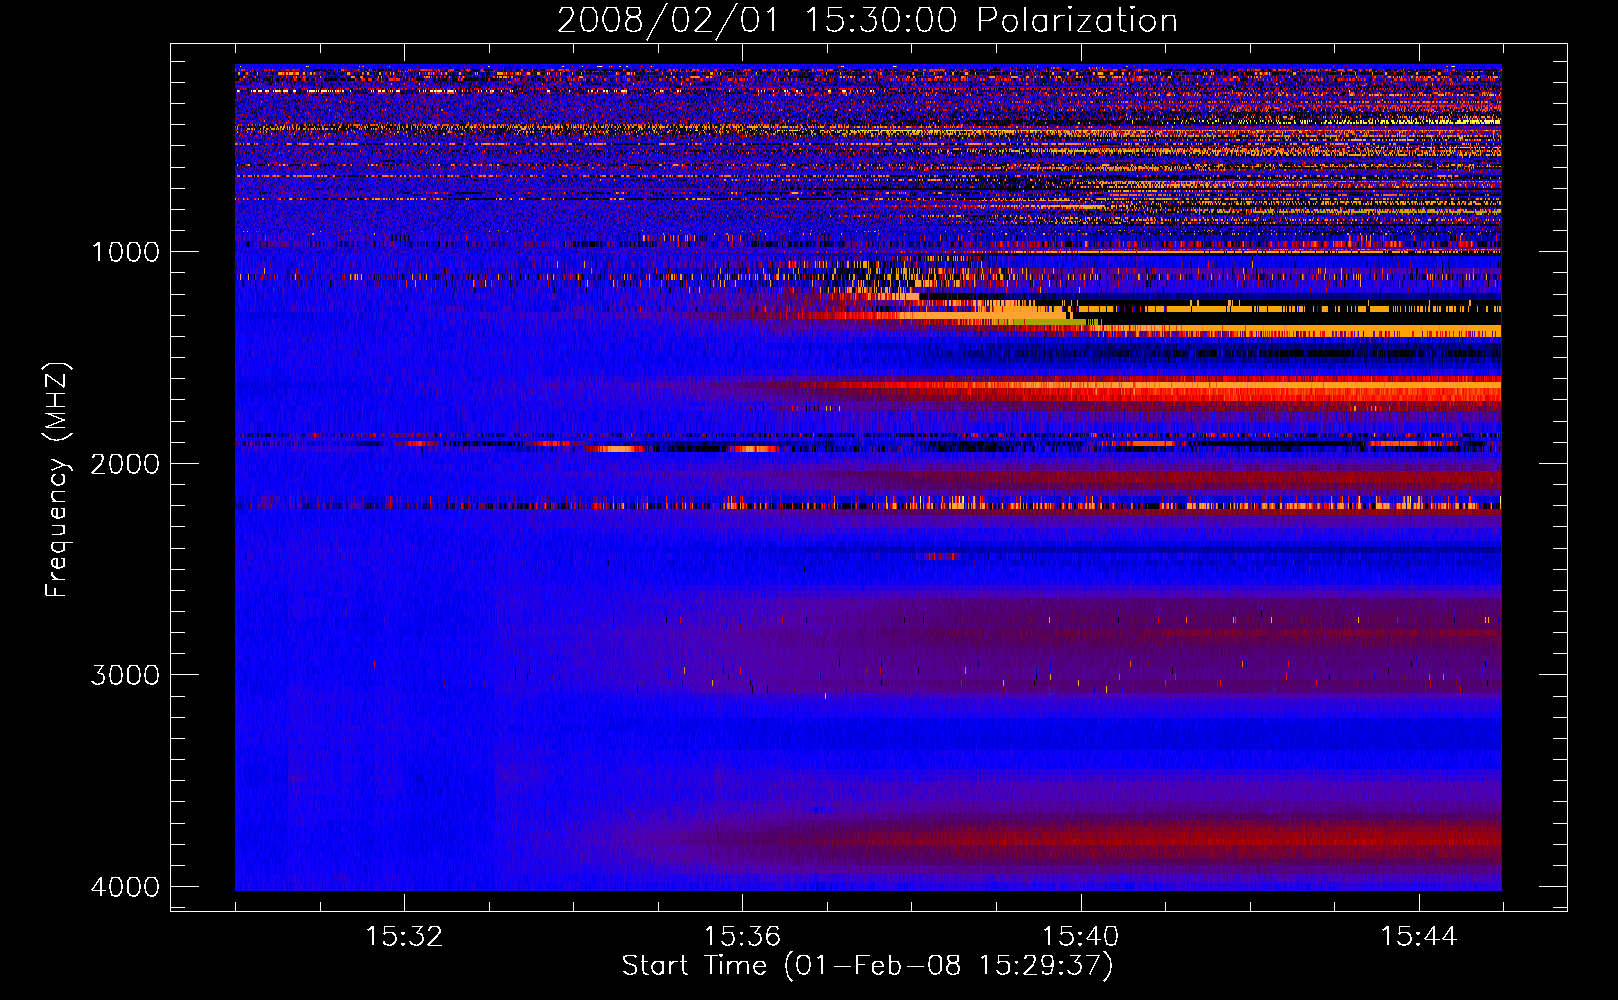Image resolution: width=1618 pixels, height=1000 pixels.
Task: Click the time tick label "15:32"
Action: pos(404,936)
